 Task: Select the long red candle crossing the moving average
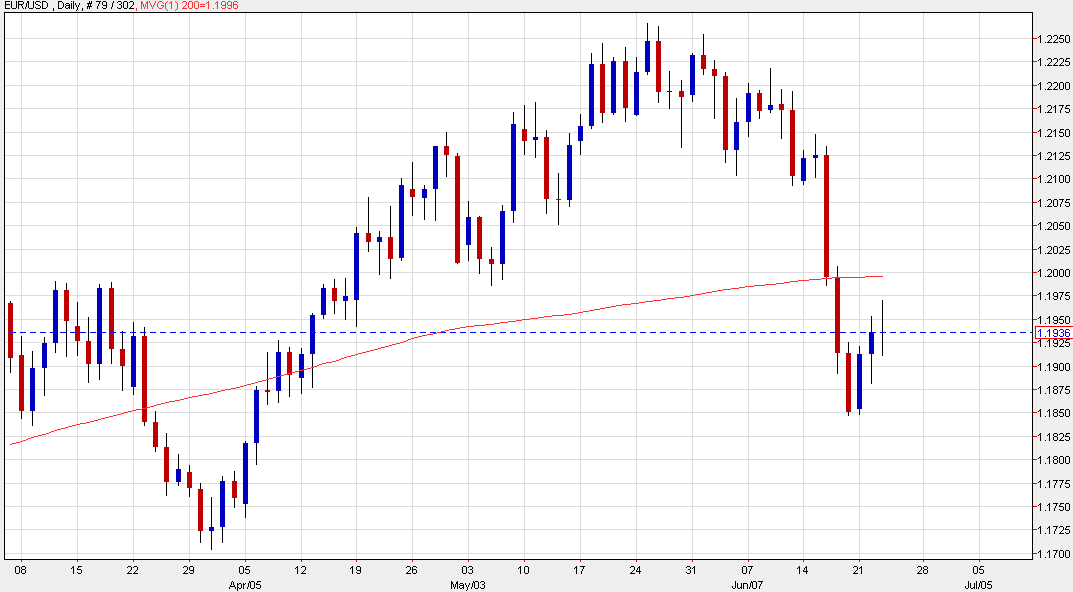pyautogui.click(x=826, y=215)
